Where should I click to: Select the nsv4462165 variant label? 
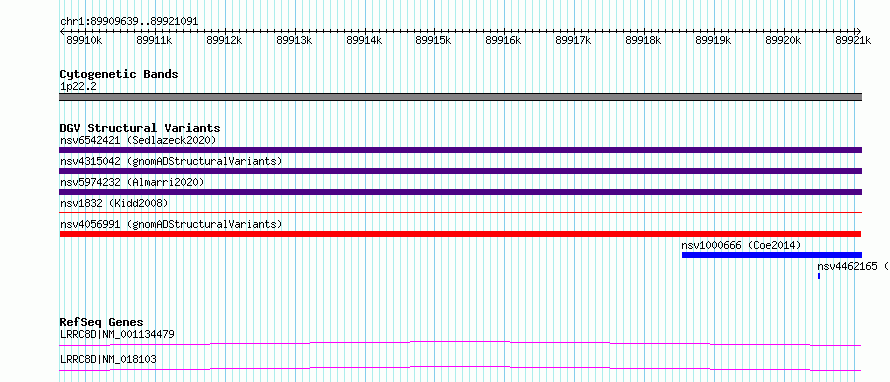click(853, 266)
